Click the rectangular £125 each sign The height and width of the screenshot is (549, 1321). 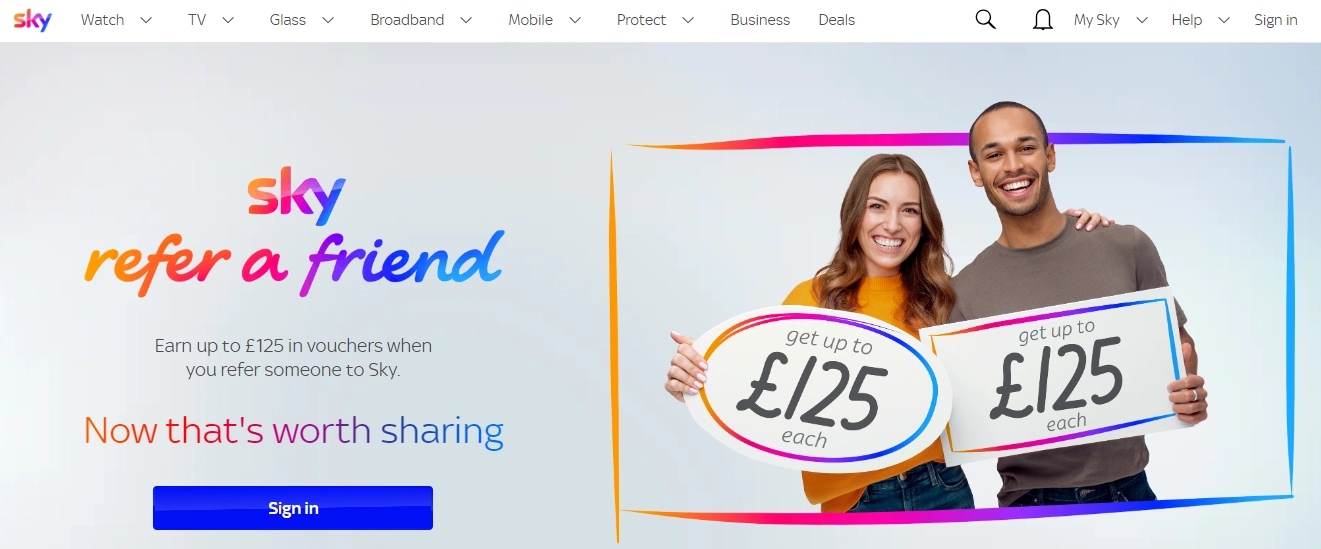[x=1057, y=372]
